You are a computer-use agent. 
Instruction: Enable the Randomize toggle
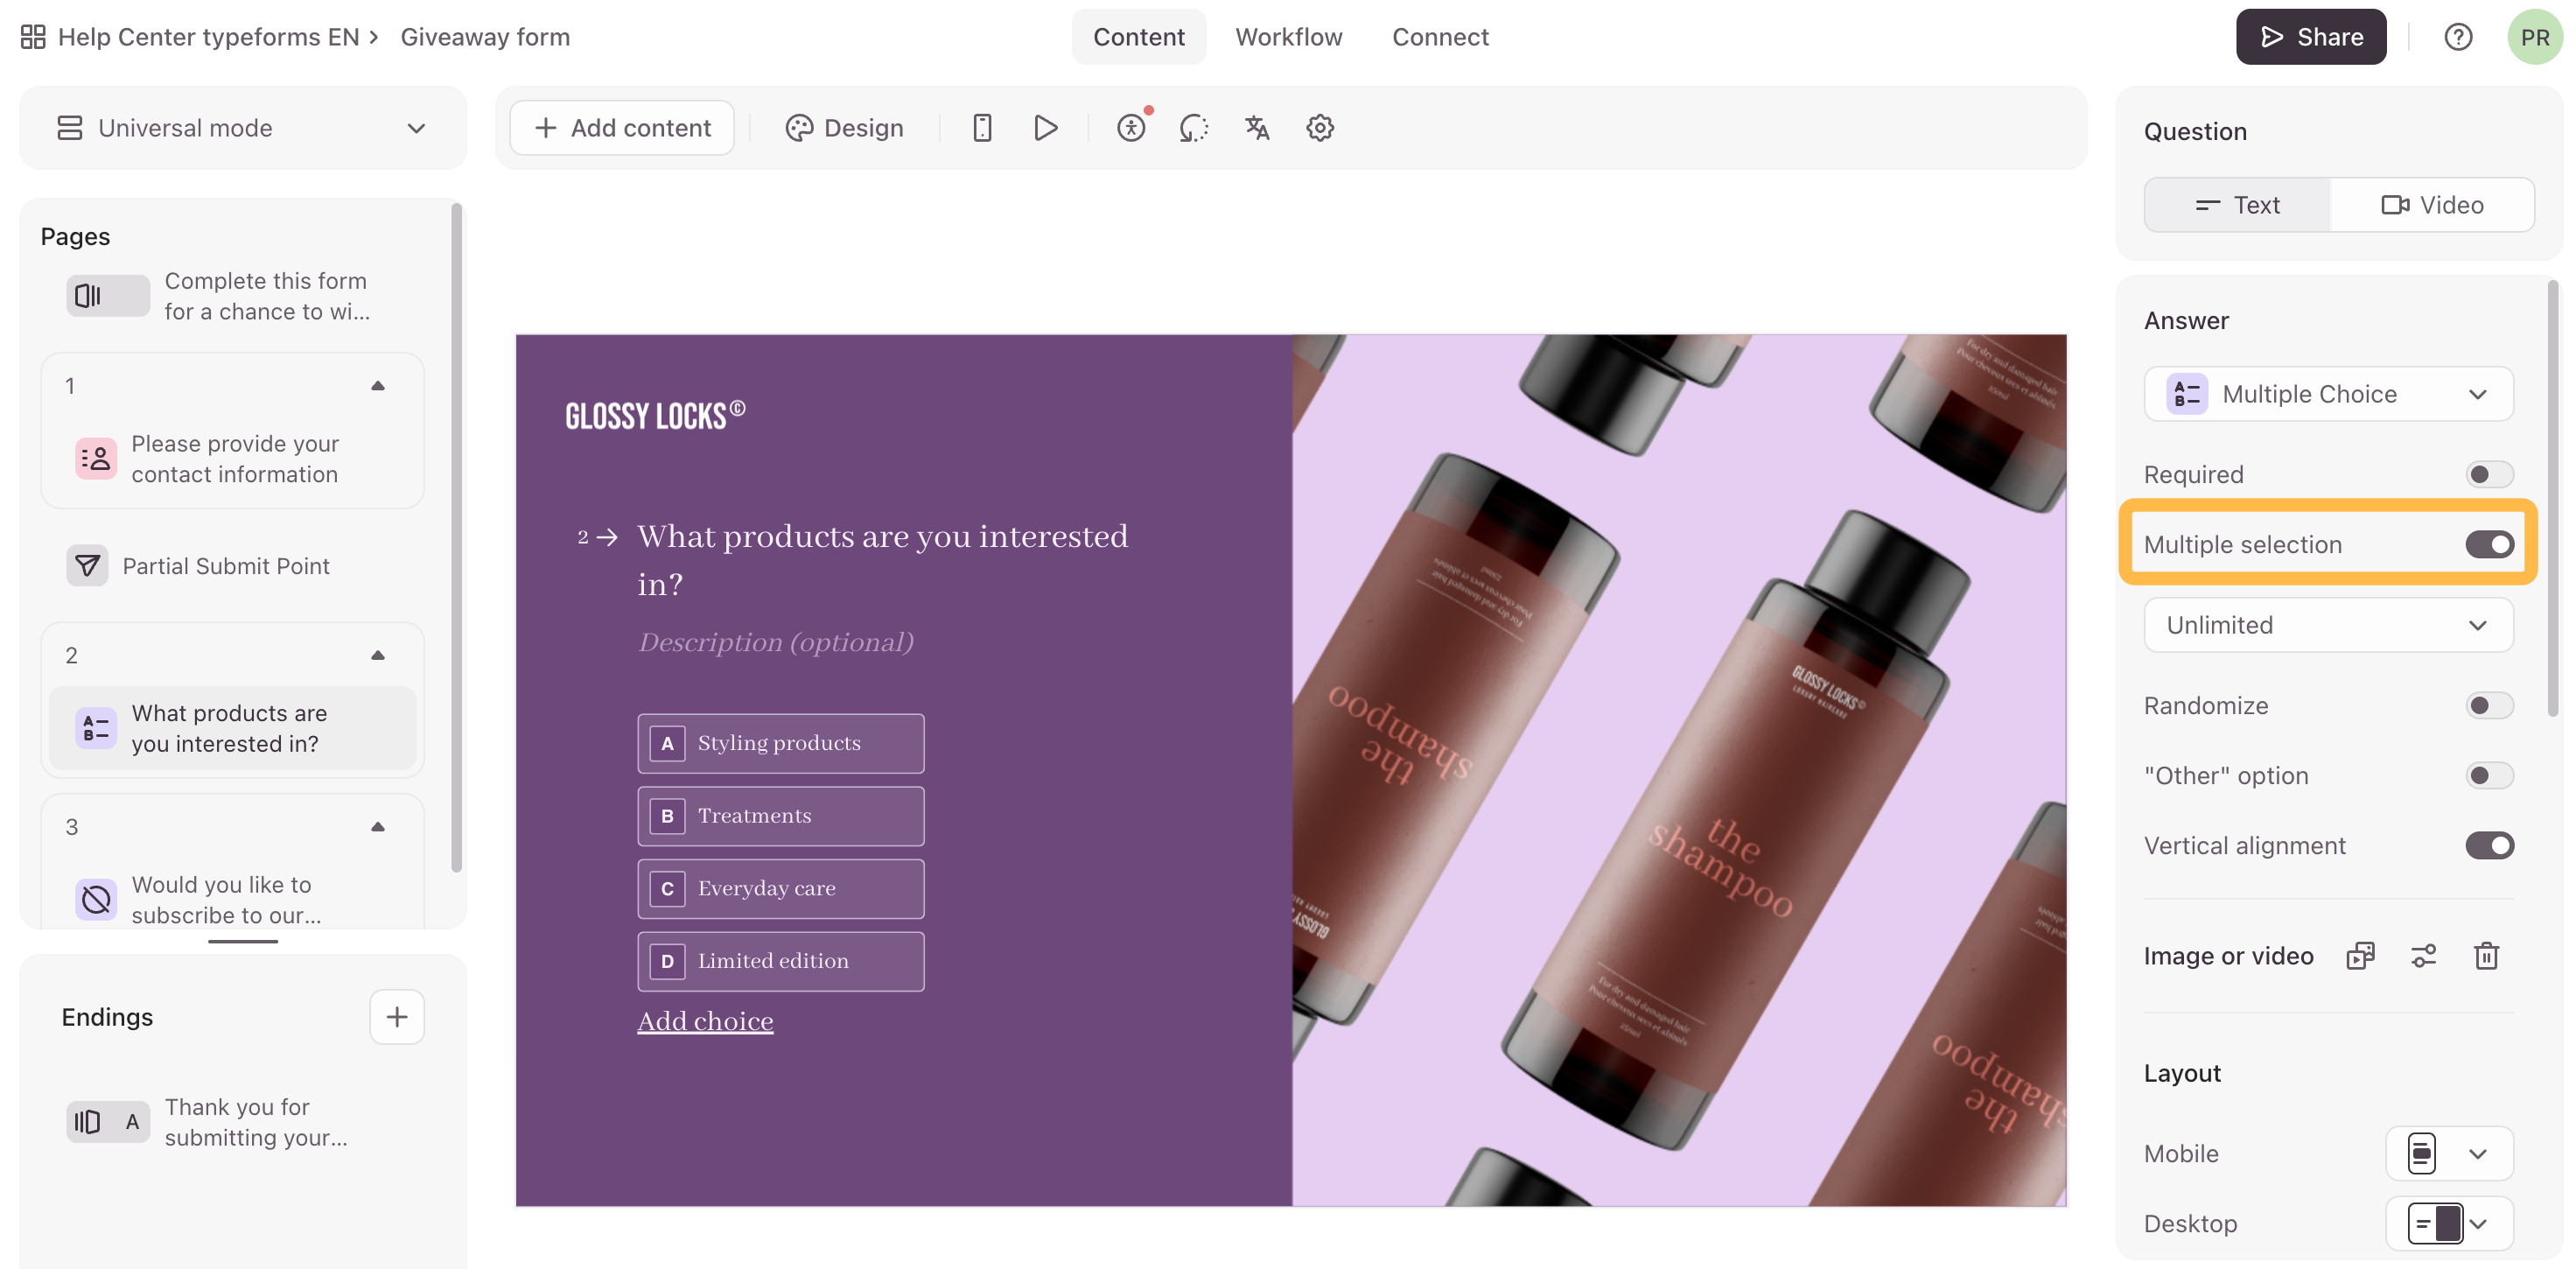(x=2488, y=705)
